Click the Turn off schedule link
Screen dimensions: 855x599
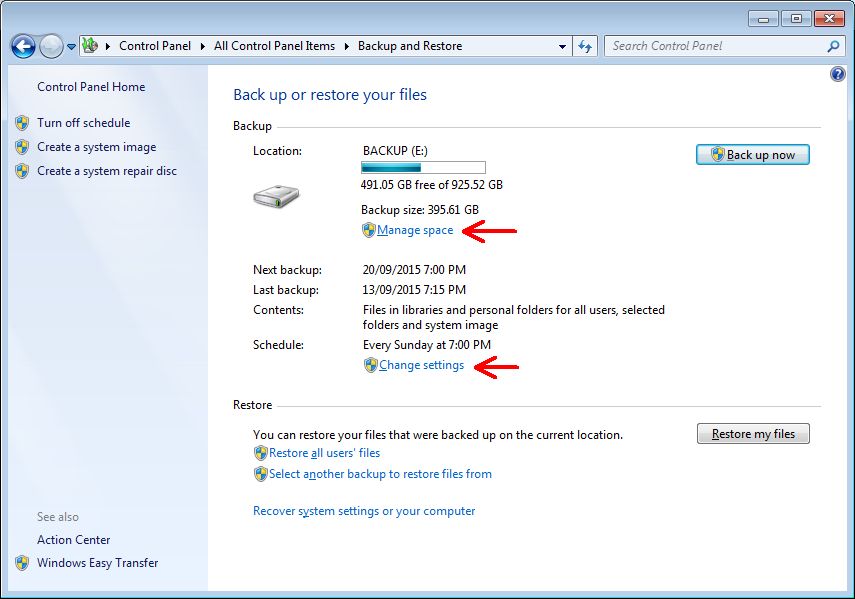[x=83, y=123]
